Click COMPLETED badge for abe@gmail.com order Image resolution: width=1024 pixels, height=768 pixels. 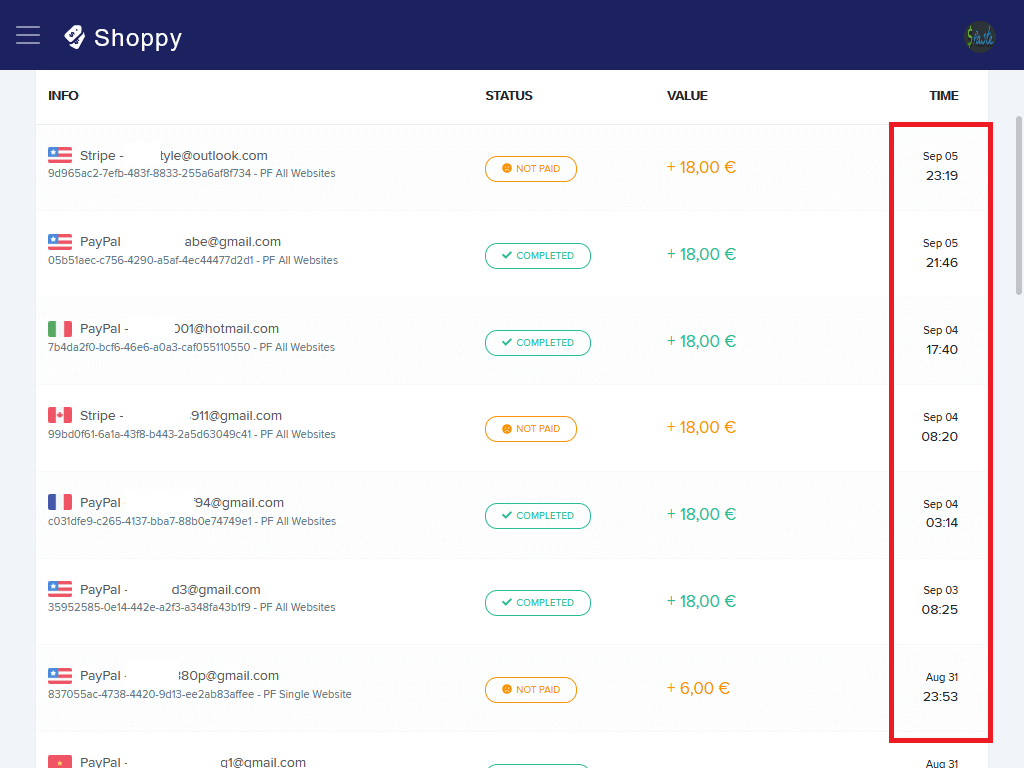[x=537, y=255]
